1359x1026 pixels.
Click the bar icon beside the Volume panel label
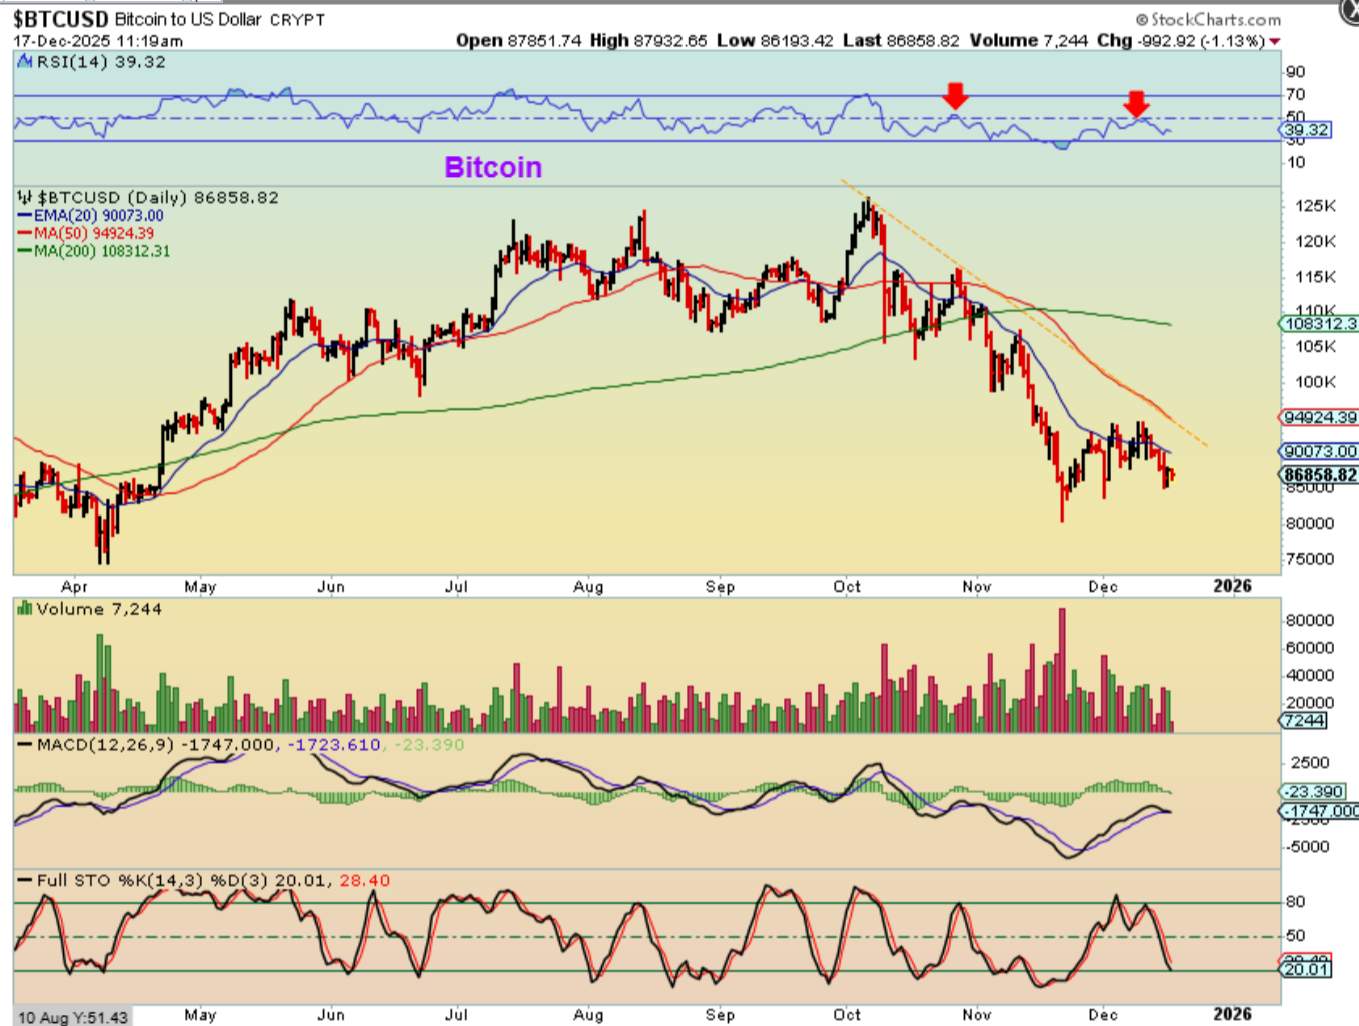coord(25,609)
